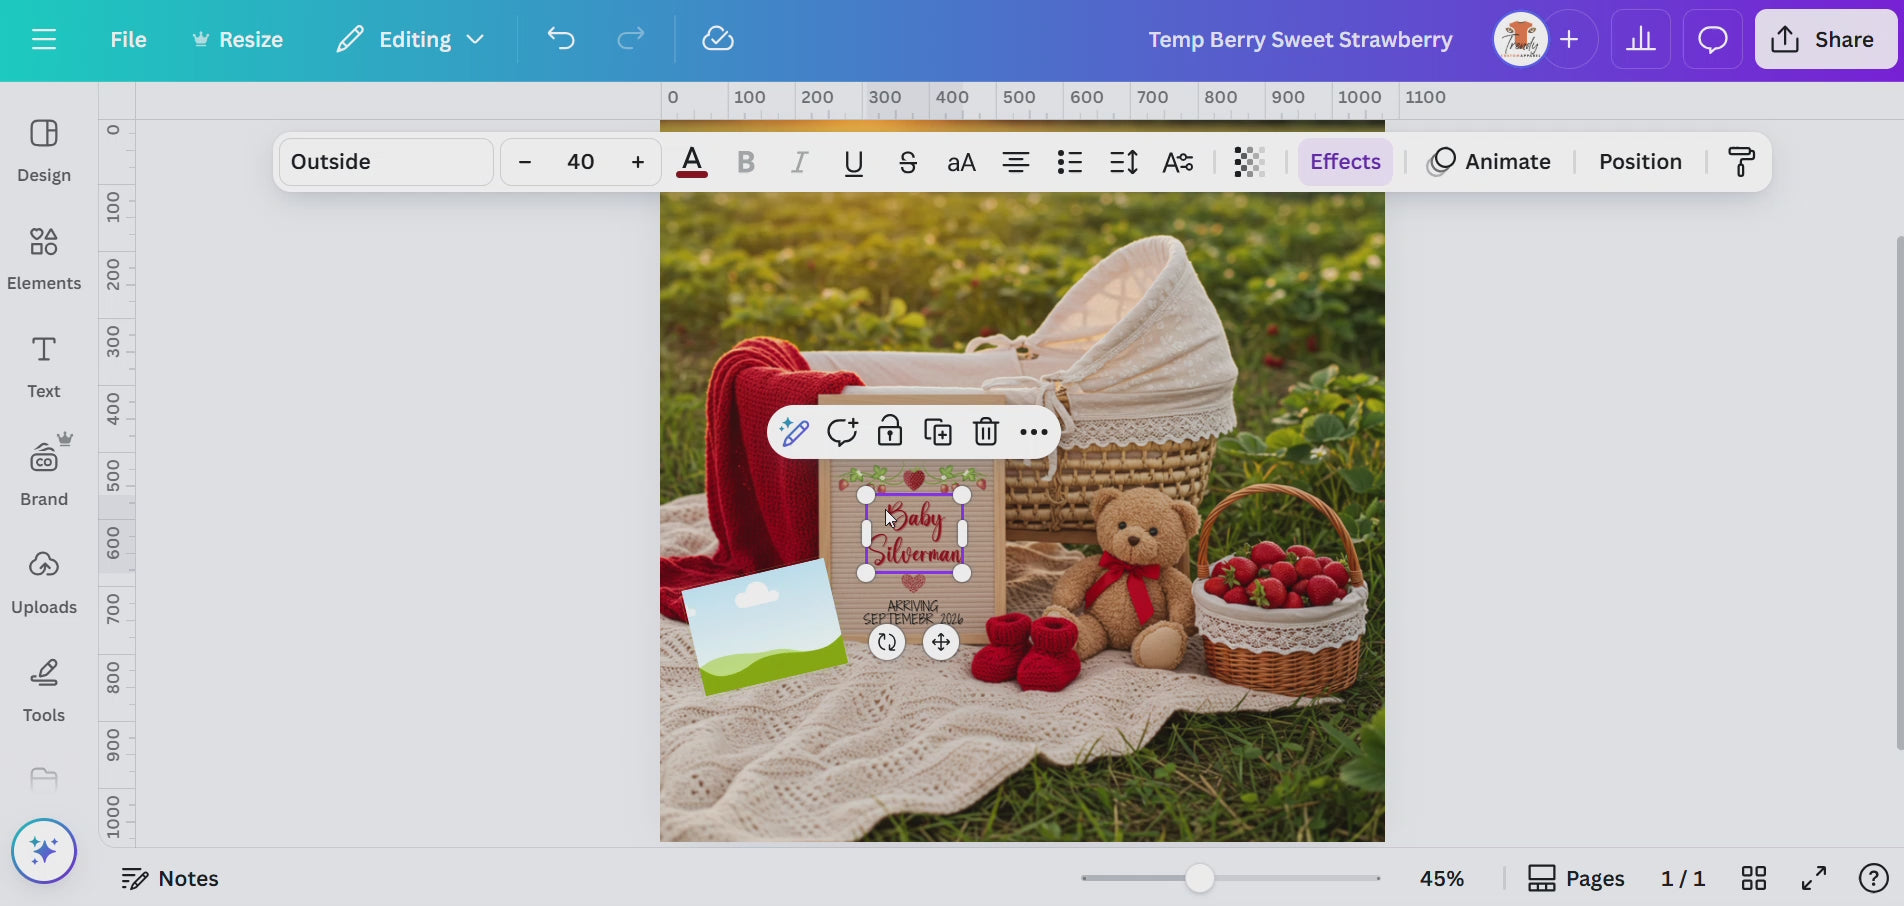Viewport: 1904px width, 906px height.
Task: Open more options on floating toolbar
Action: click(x=1034, y=432)
